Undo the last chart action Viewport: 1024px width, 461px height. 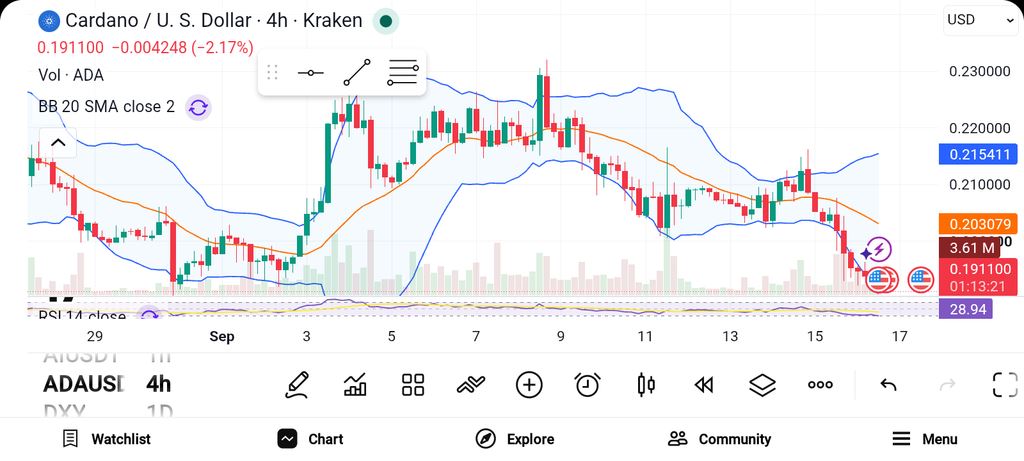[888, 385]
